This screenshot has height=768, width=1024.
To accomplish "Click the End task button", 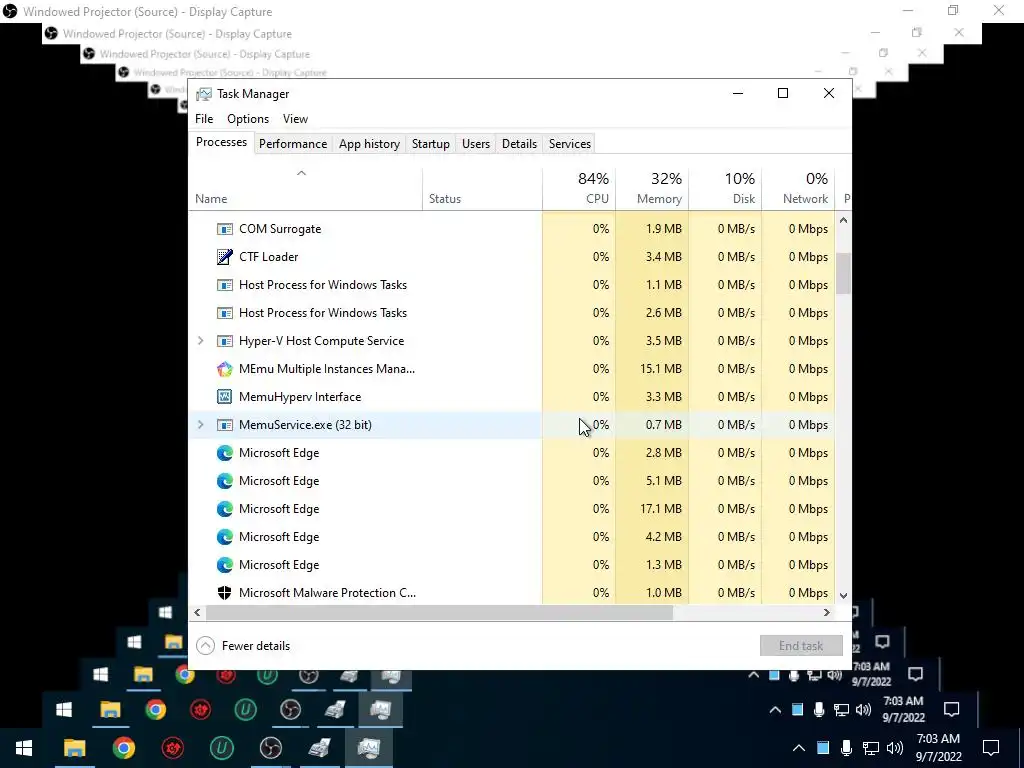I will point(801,646).
